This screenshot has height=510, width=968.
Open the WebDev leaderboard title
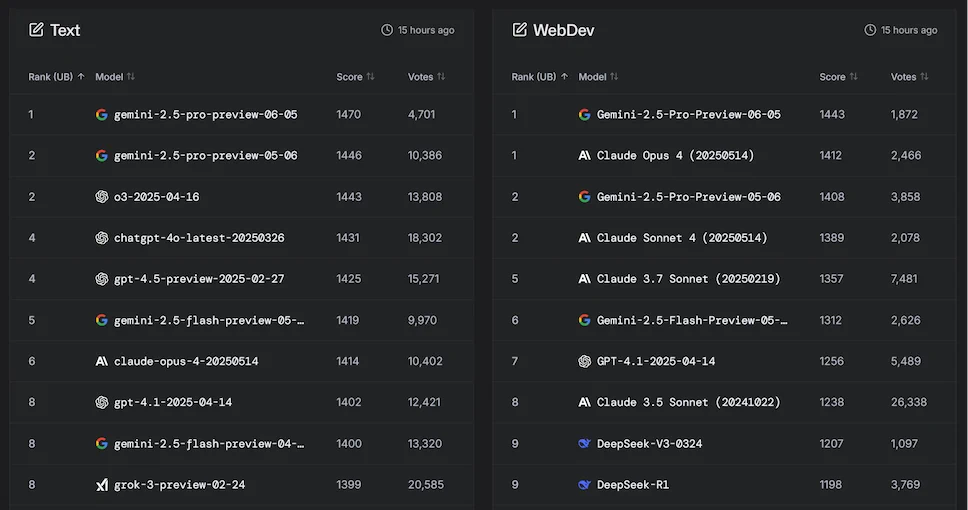point(564,30)
